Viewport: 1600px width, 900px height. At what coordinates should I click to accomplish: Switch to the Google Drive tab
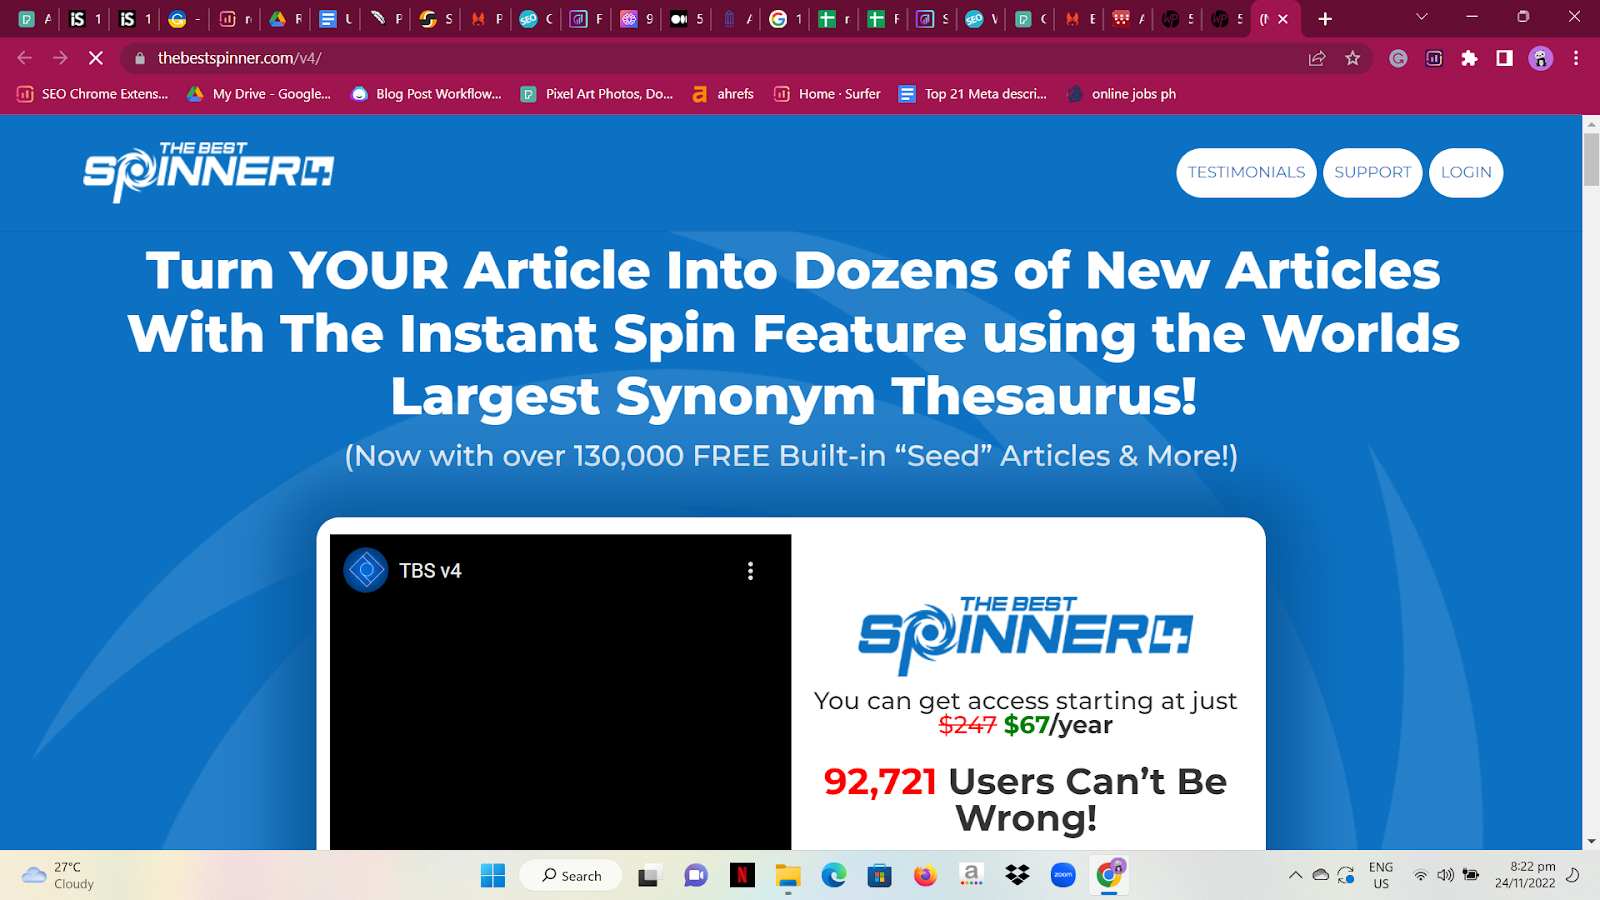click(285, 19)
